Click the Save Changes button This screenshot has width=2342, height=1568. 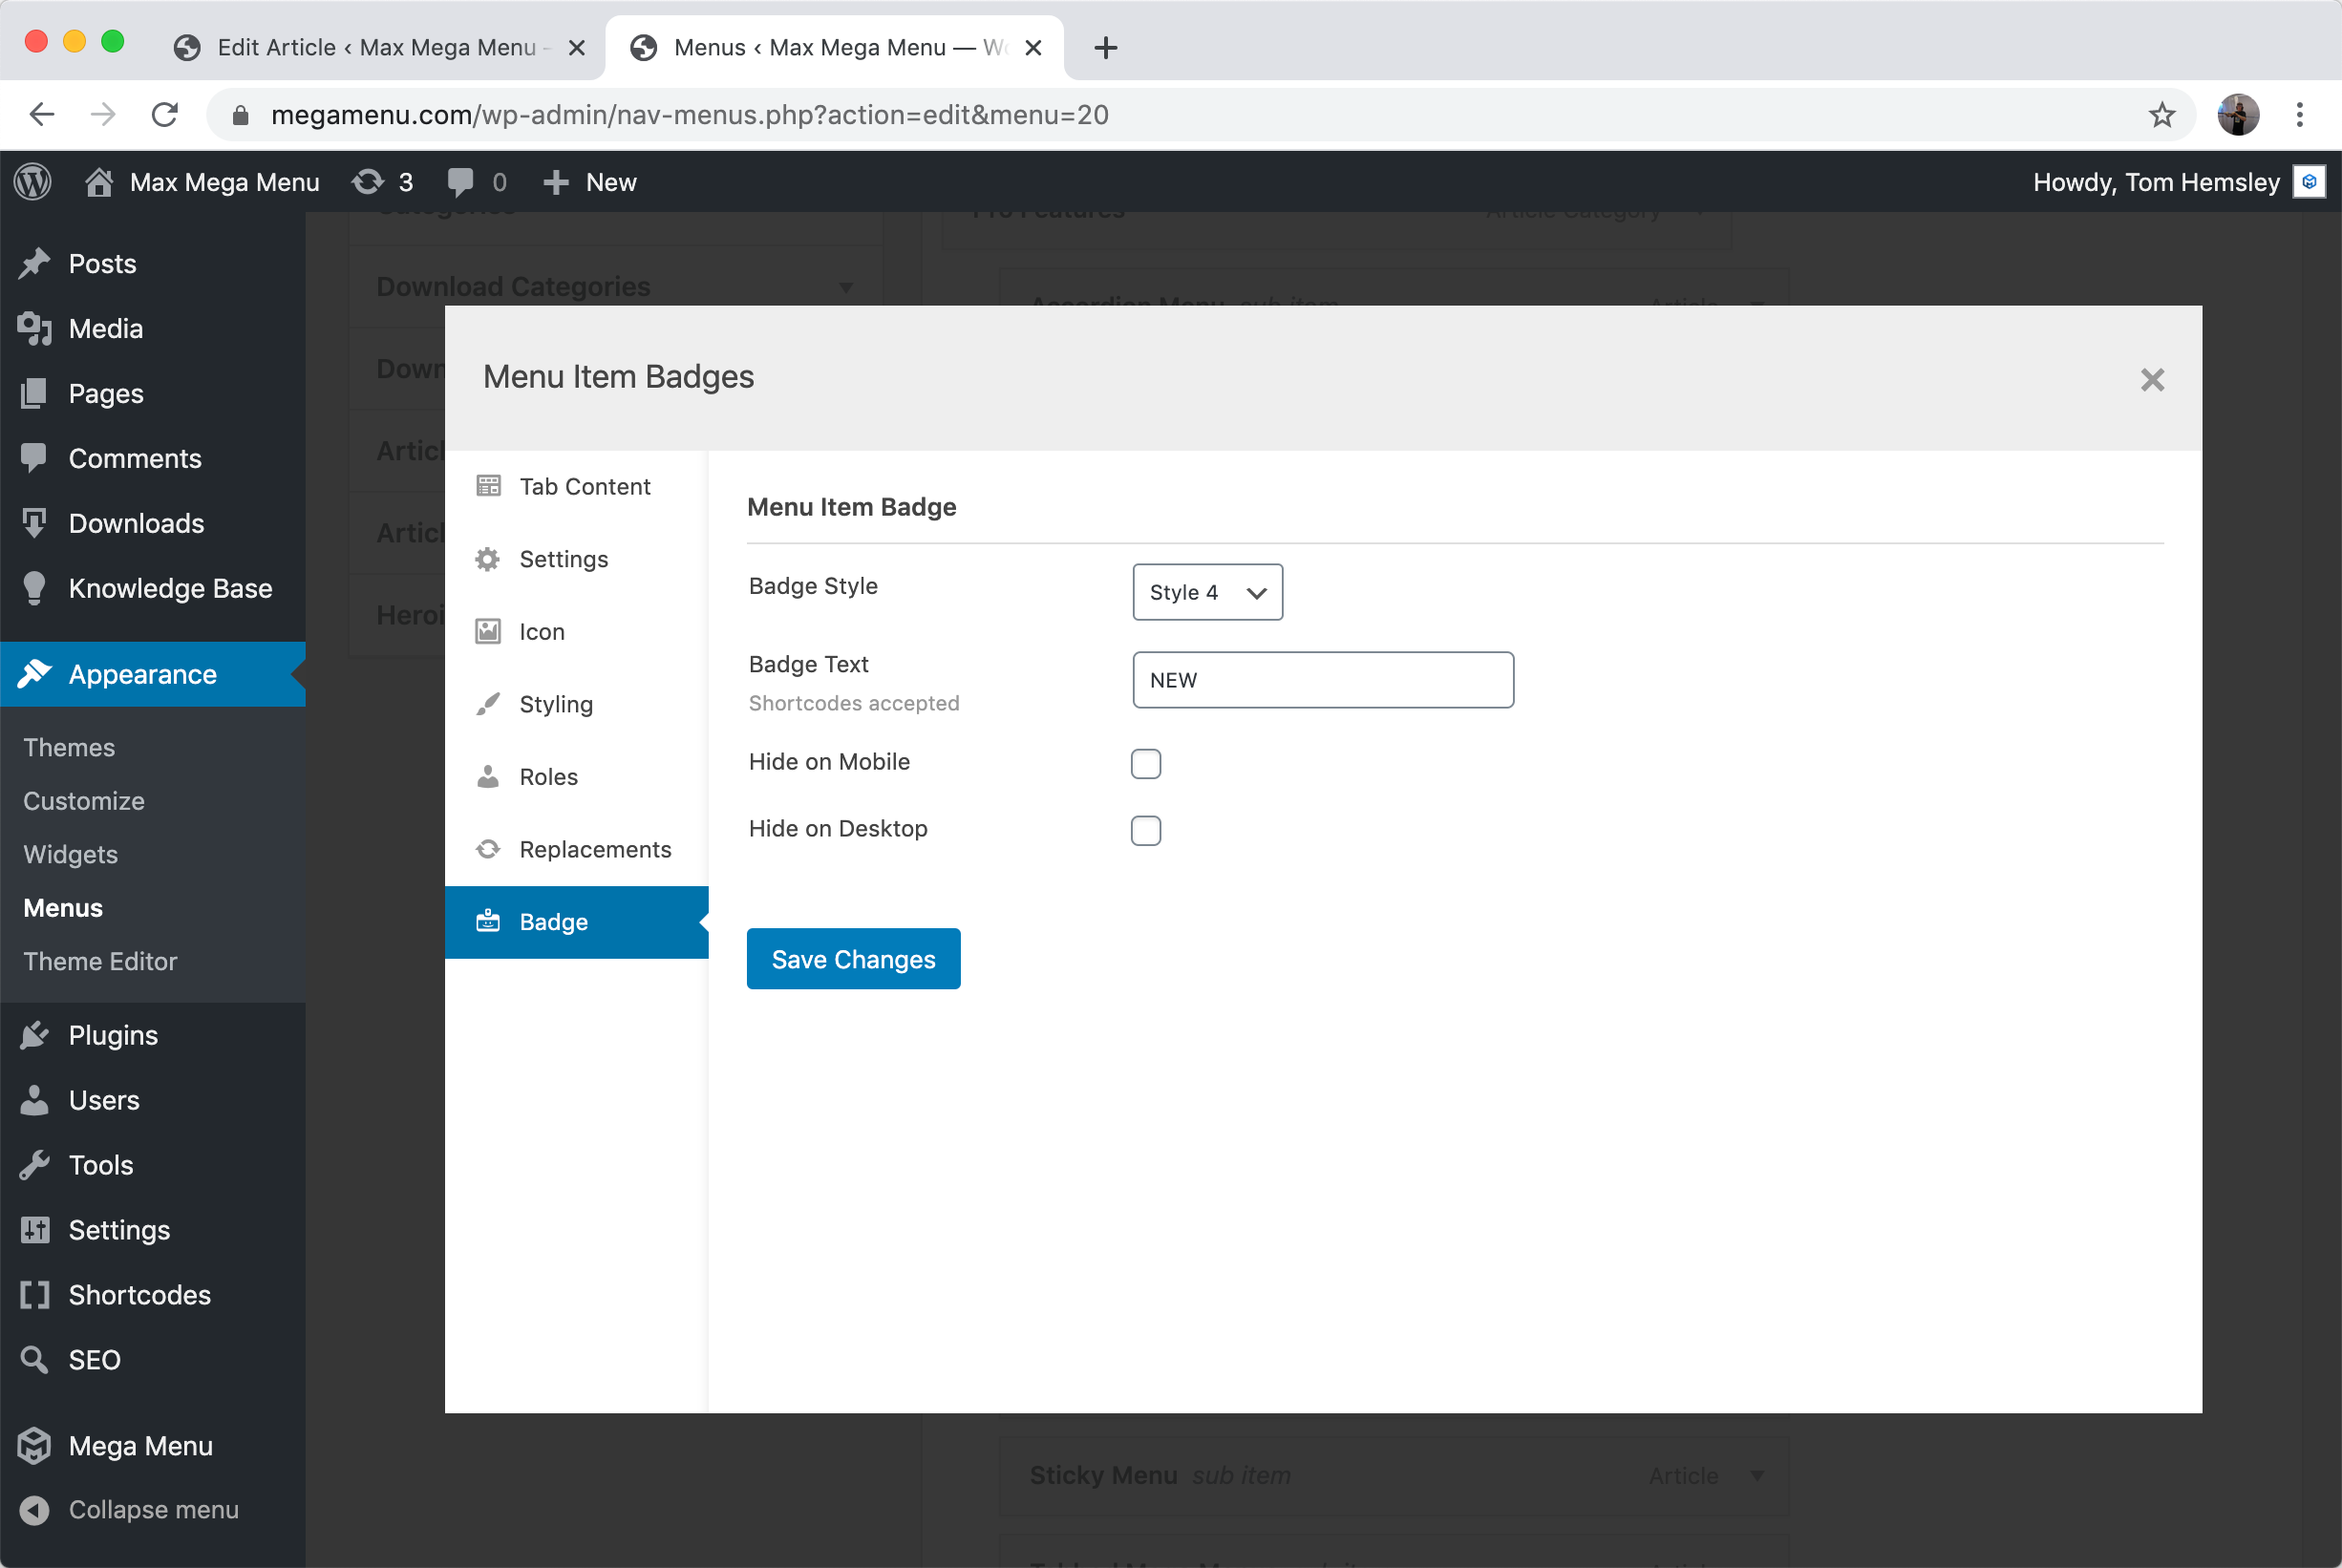point(853,959)
